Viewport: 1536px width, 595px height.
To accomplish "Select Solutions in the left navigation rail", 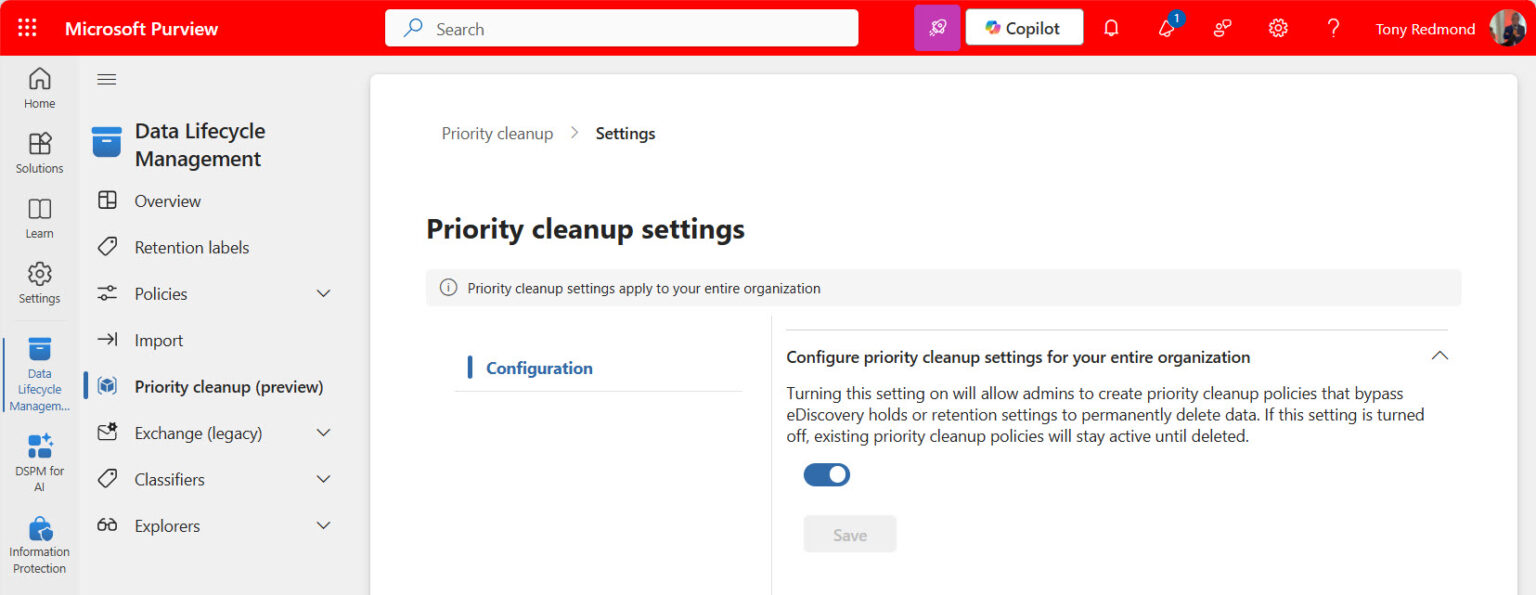I will click(x=39, y=152).
